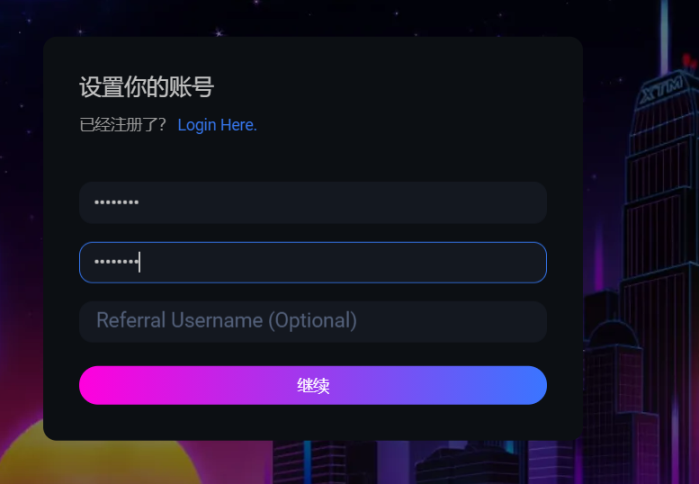Click the XTM sign on the skyscraper
Viewport: 699px width, 484px height.
pyautogui.click(x=661, y=90)
